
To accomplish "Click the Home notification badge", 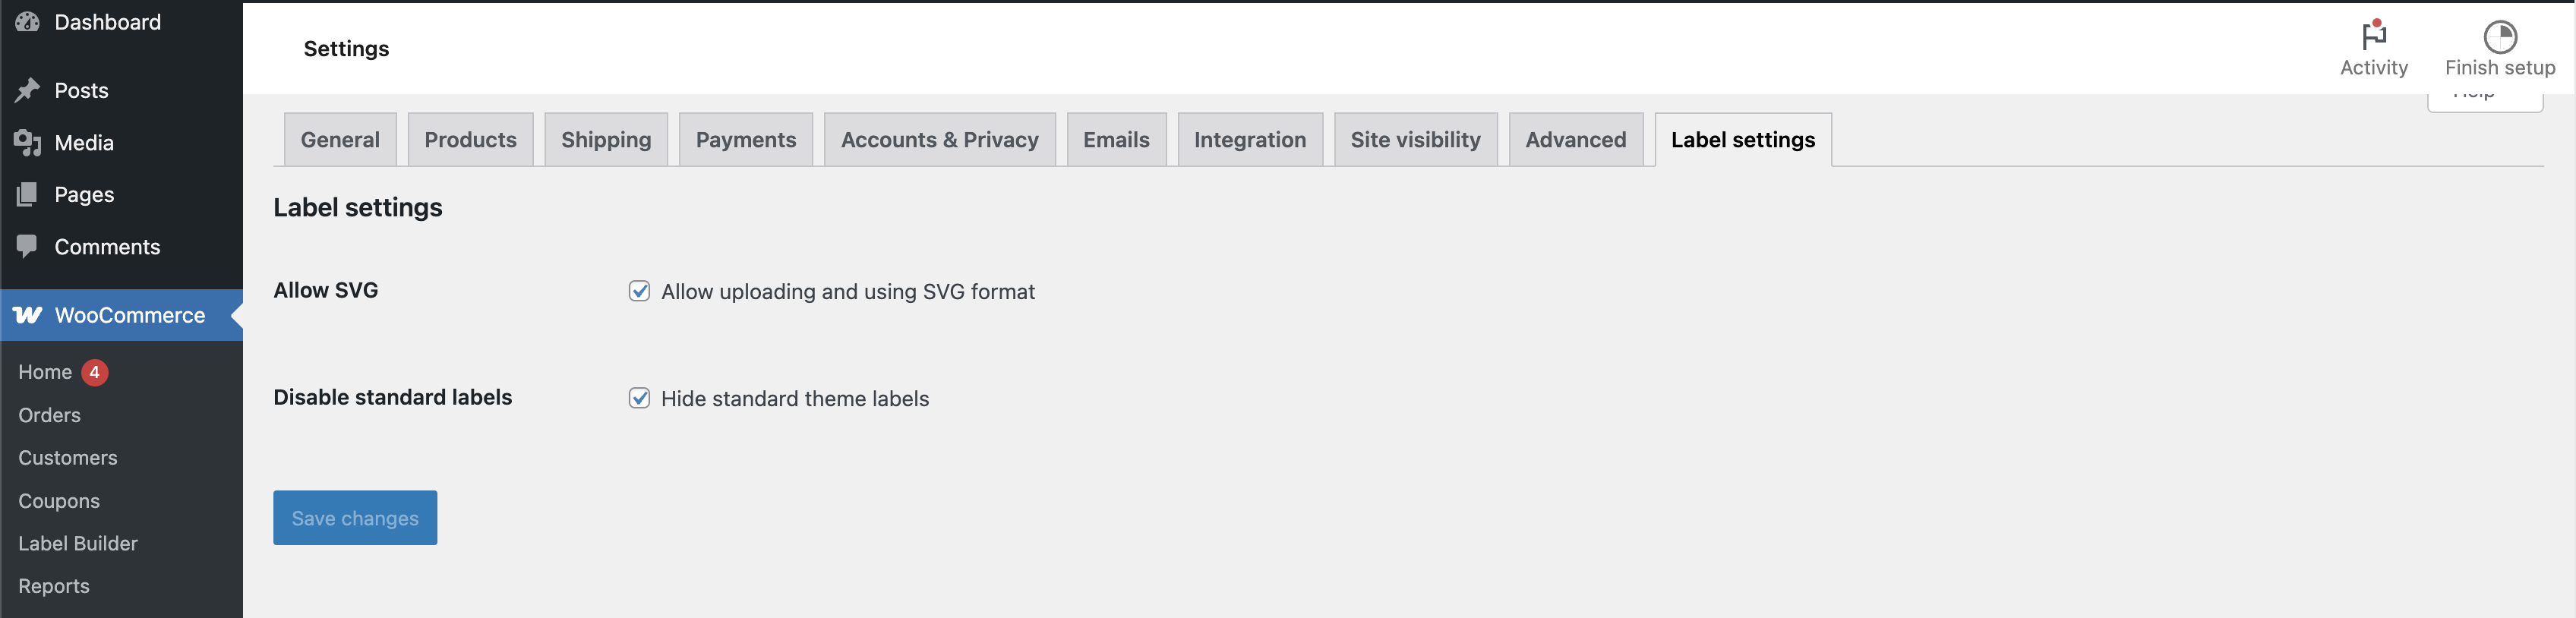I will tap(95, 372).
